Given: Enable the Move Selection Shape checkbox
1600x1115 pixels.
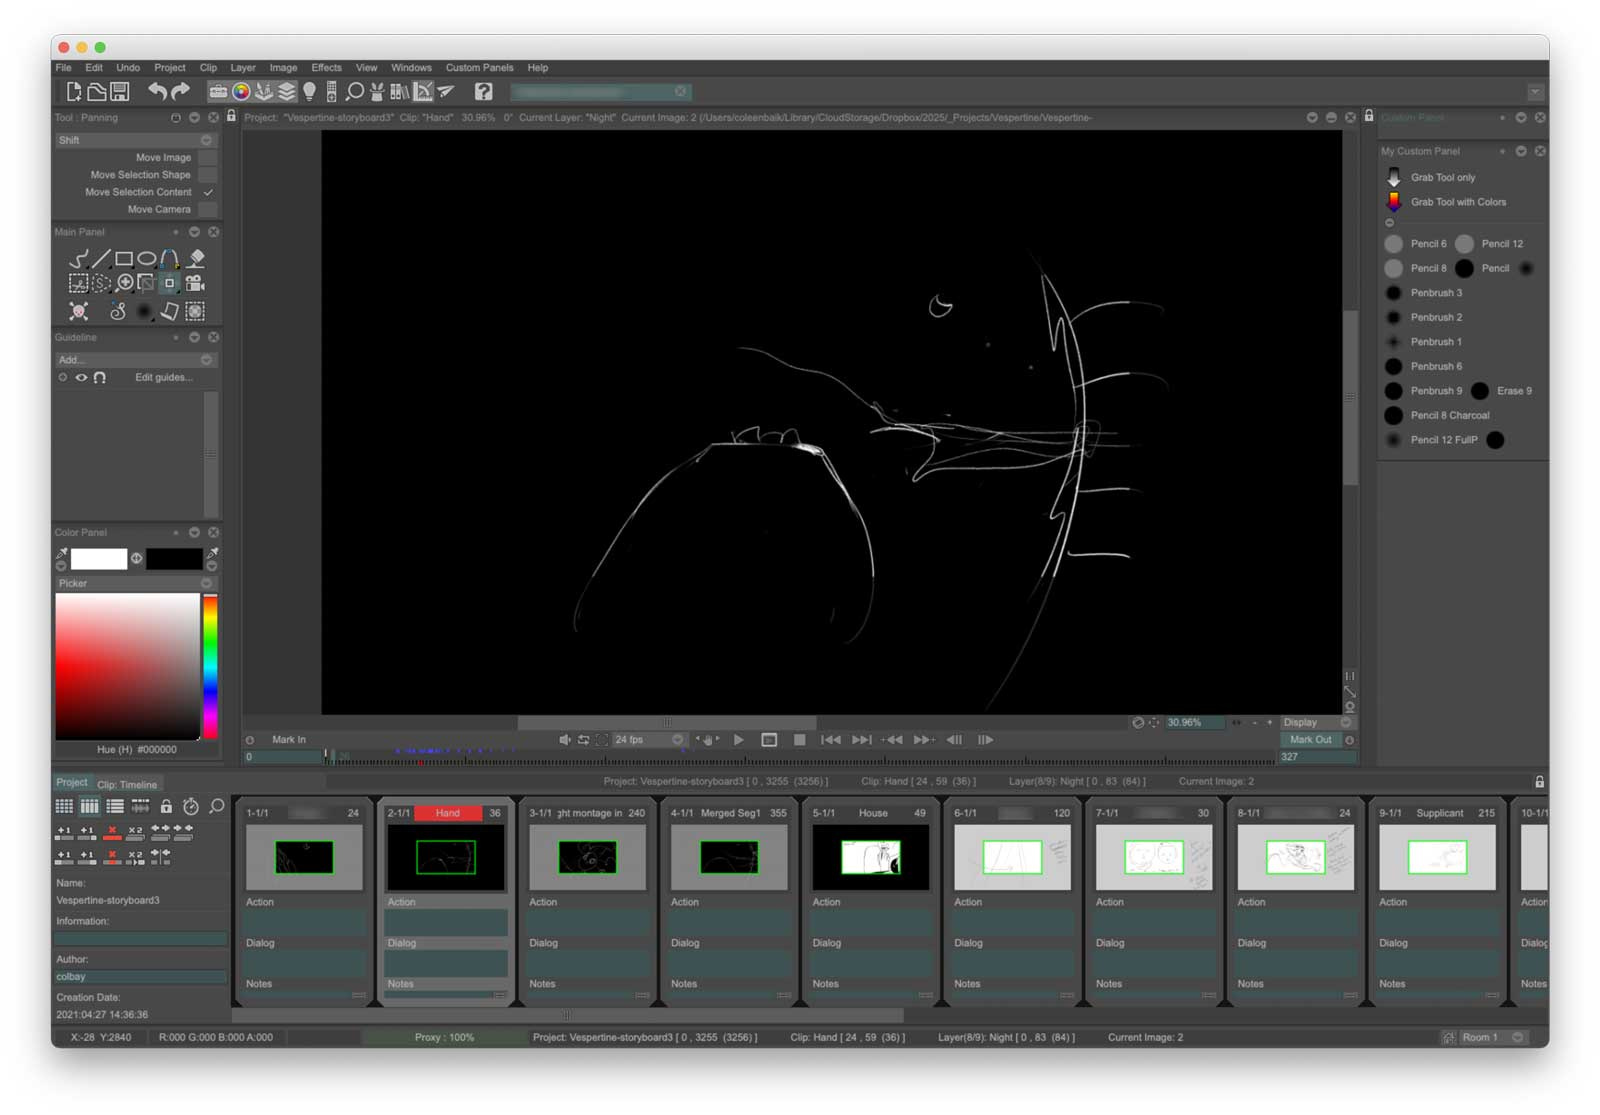Looking at the screenshot, I should coord(208,175).
